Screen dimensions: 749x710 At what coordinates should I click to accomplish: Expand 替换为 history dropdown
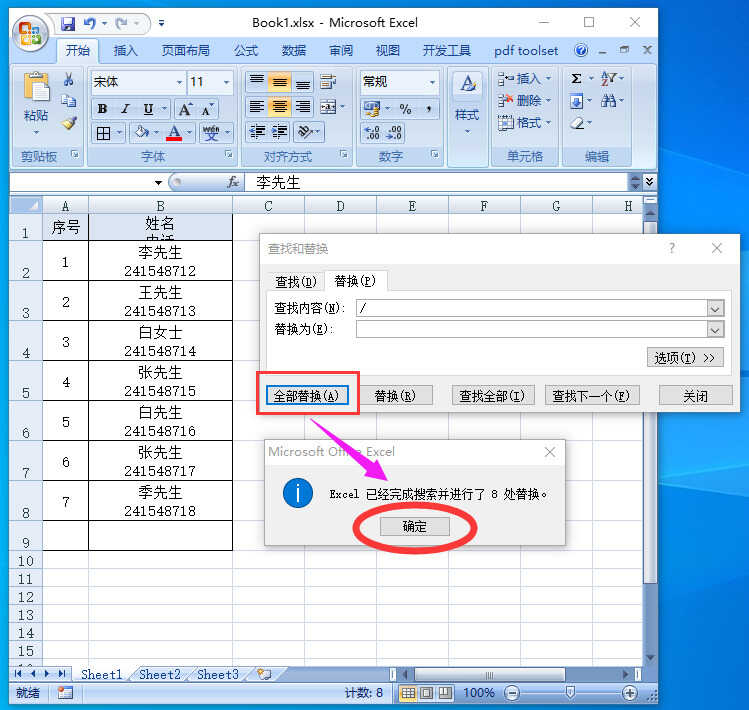point(715,330)
